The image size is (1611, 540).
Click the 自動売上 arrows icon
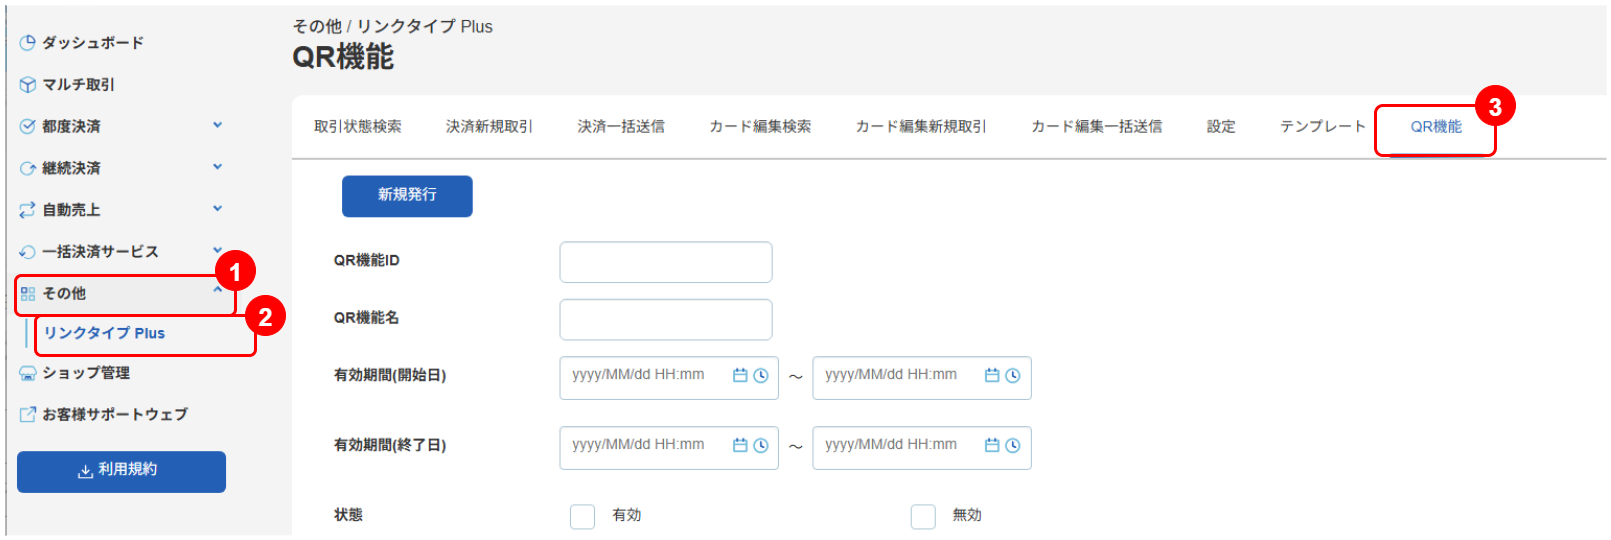click(x=28, y=210)
